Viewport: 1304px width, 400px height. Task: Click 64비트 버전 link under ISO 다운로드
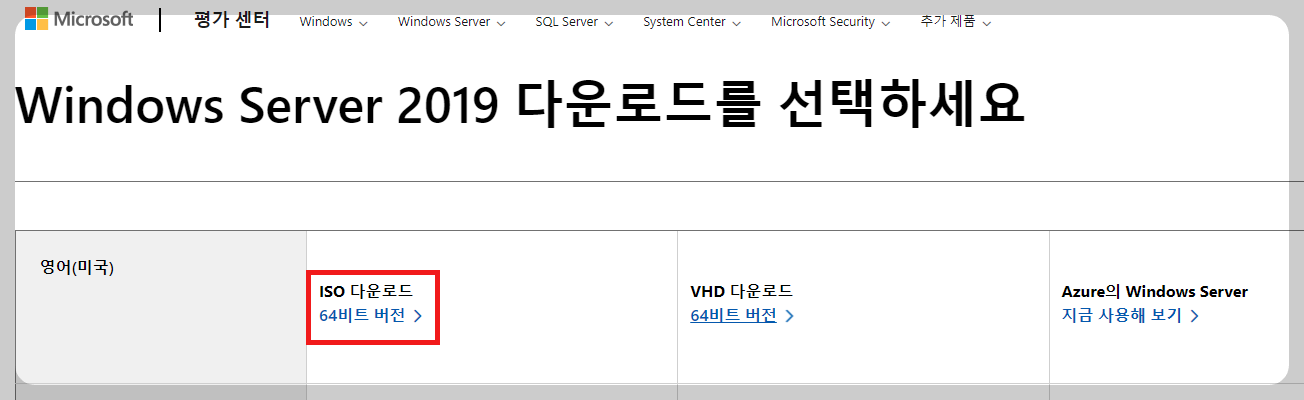click(372, 315)
